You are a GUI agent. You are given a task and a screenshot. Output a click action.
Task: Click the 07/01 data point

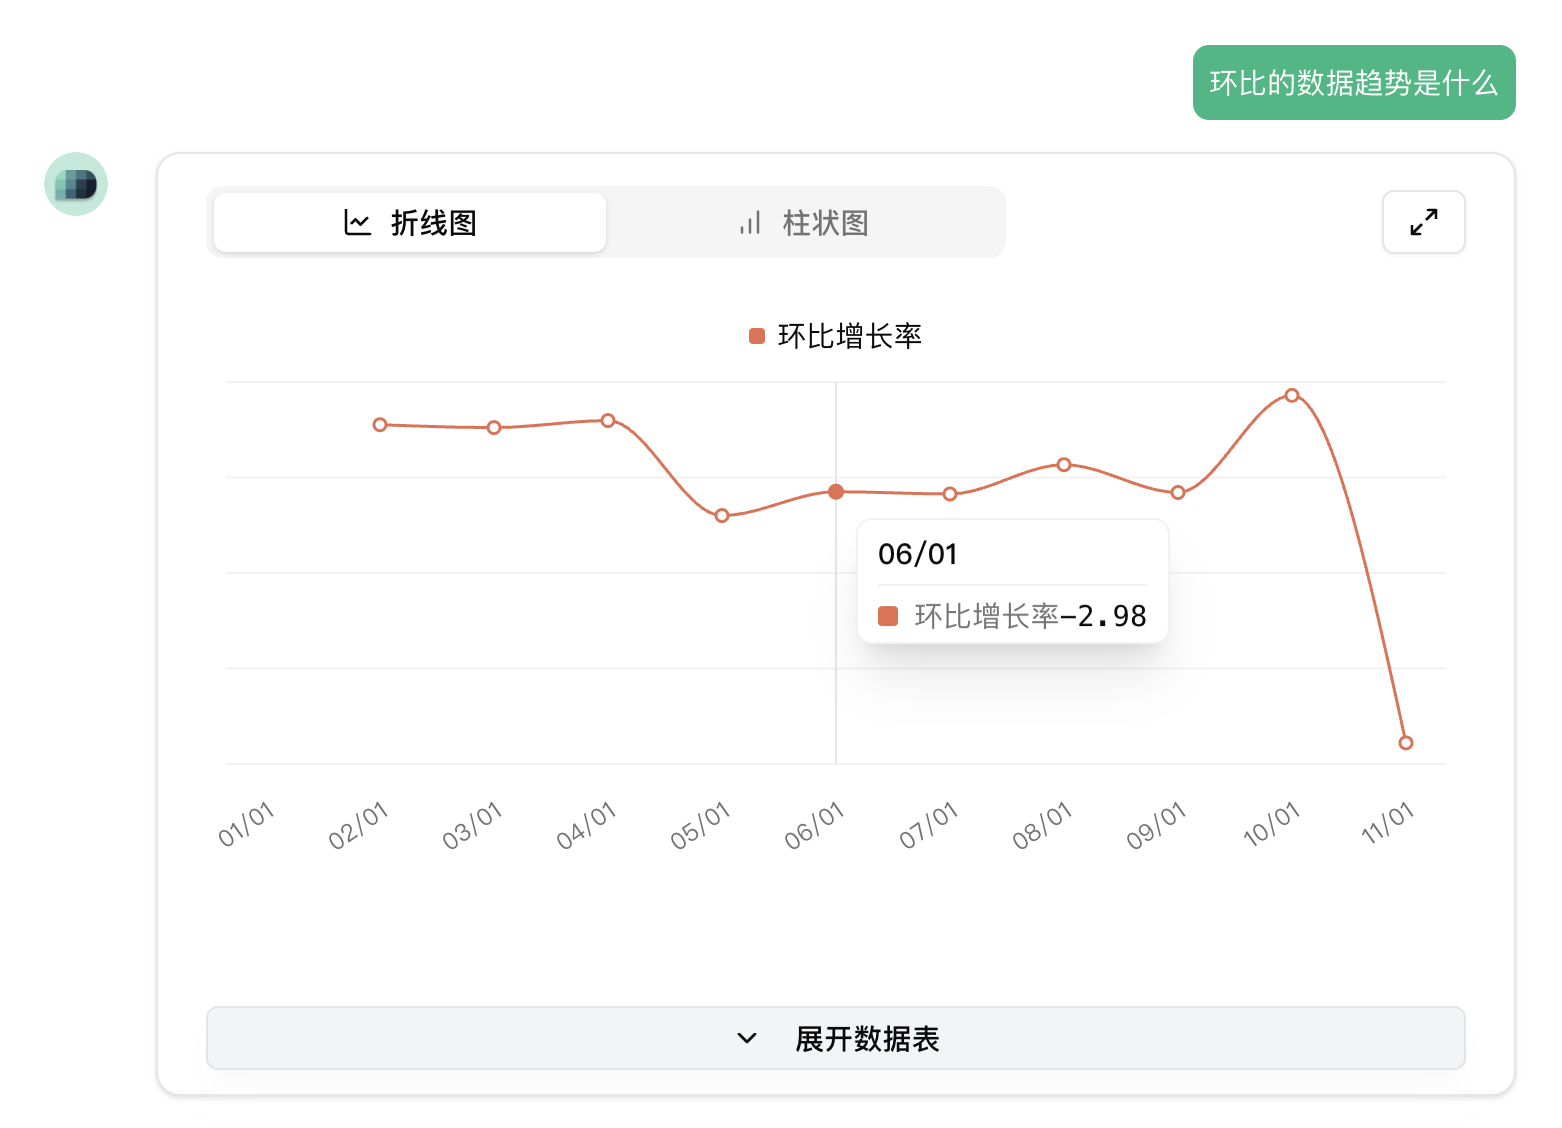[x=950, y=494]
